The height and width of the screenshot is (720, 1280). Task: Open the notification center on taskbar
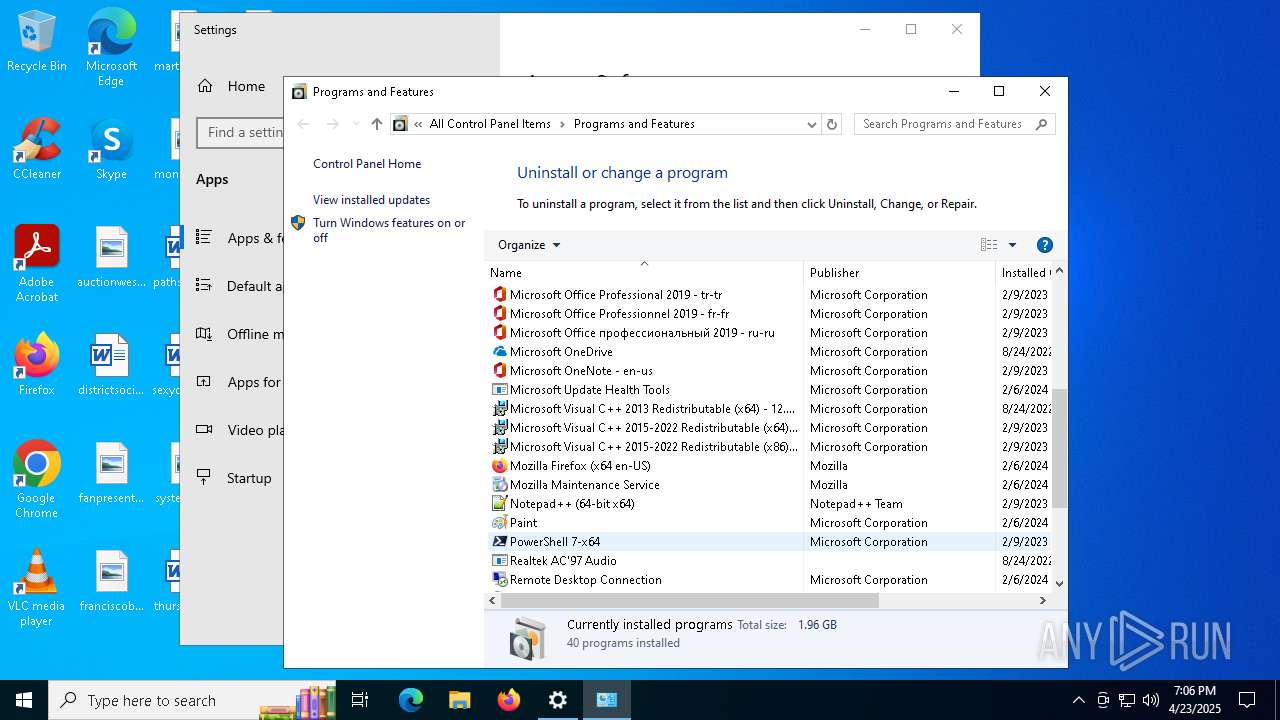click(x=1247, y=700)
